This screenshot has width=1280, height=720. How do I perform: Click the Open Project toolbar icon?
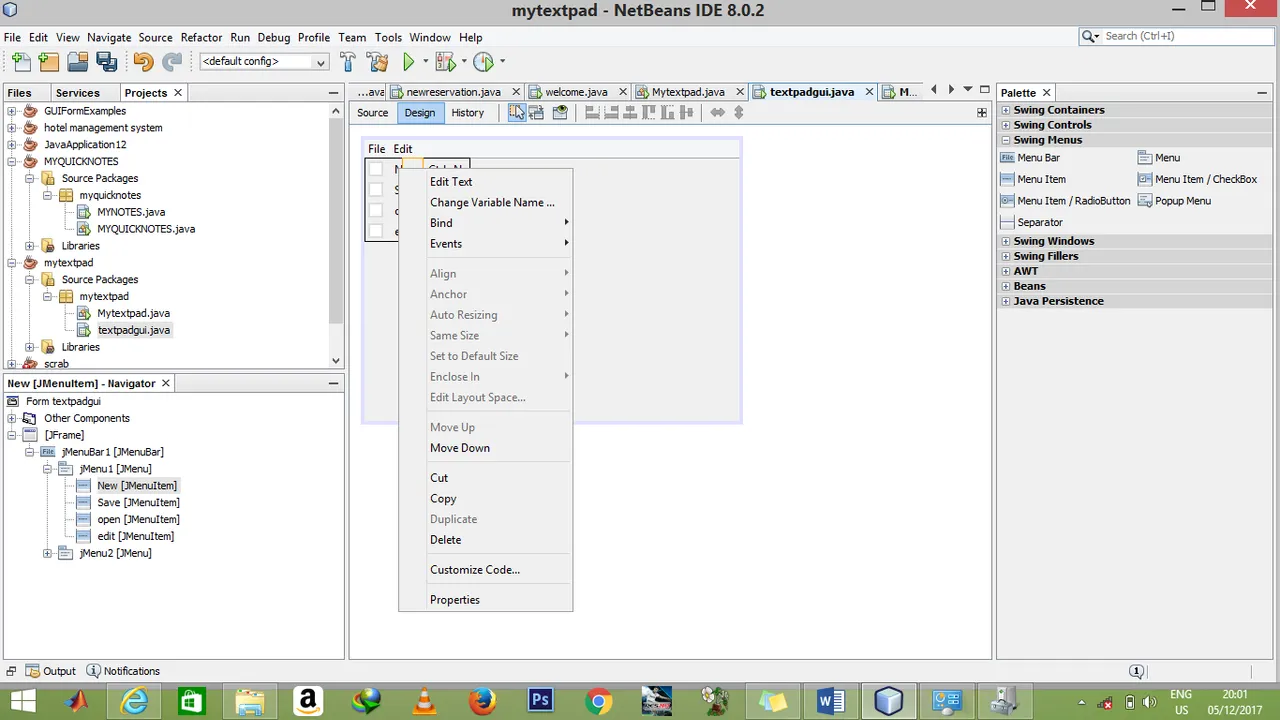[x=77, y=62]
